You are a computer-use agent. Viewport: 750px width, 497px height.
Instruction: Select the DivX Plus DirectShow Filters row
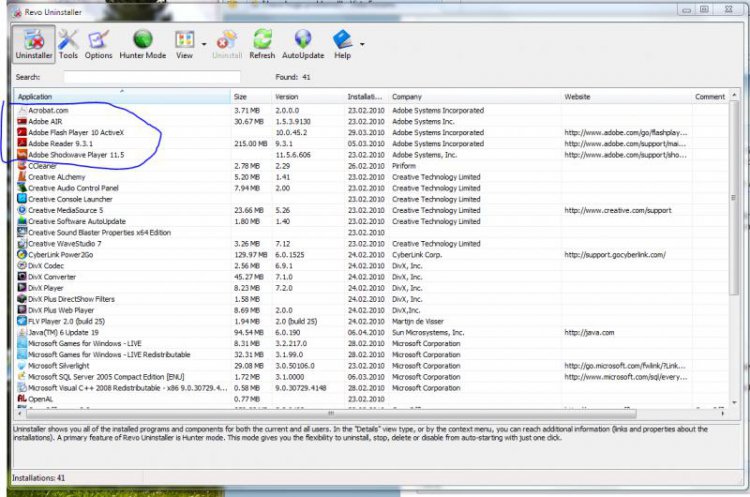(x=371, y=299)
